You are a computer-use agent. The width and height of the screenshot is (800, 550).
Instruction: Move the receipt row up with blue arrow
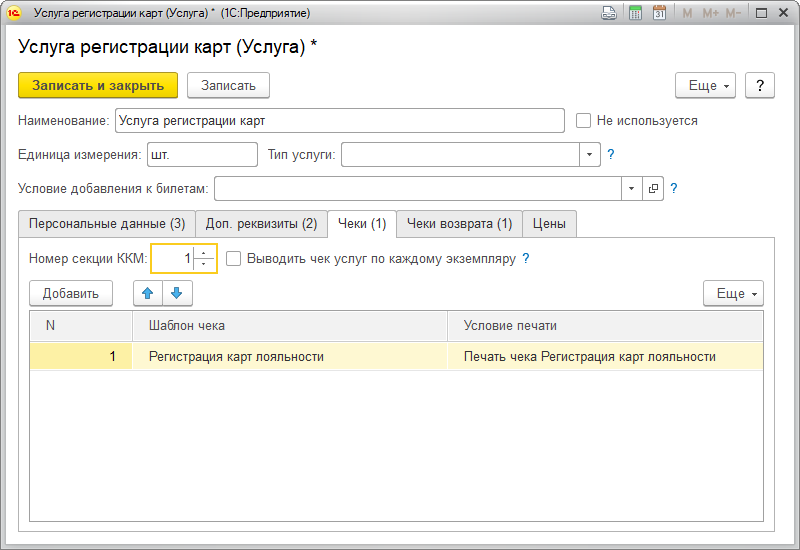(x=148, y=293)
